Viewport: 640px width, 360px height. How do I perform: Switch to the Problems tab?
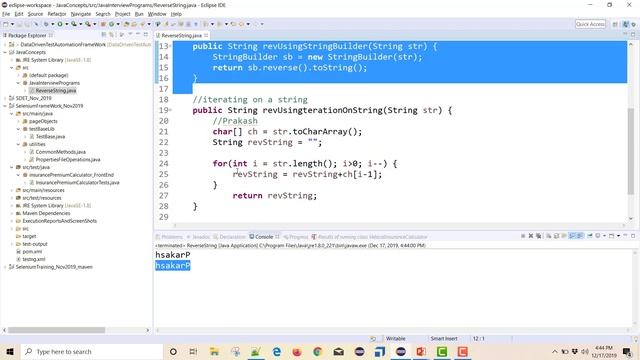[x=169, y=237]
